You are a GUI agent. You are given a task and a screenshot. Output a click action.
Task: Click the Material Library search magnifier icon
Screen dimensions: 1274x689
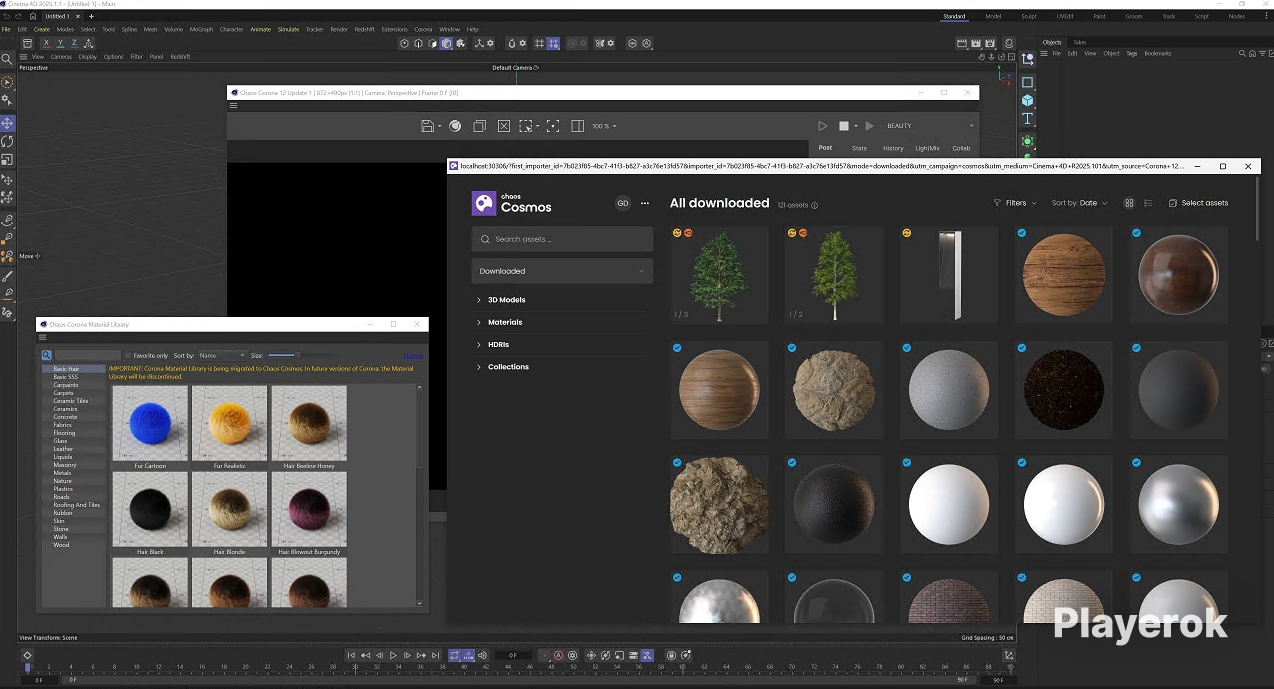46,355
